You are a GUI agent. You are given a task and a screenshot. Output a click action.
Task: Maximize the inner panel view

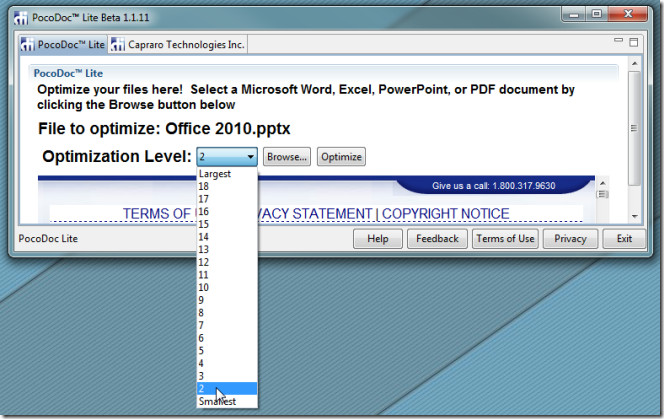(634, 42)
